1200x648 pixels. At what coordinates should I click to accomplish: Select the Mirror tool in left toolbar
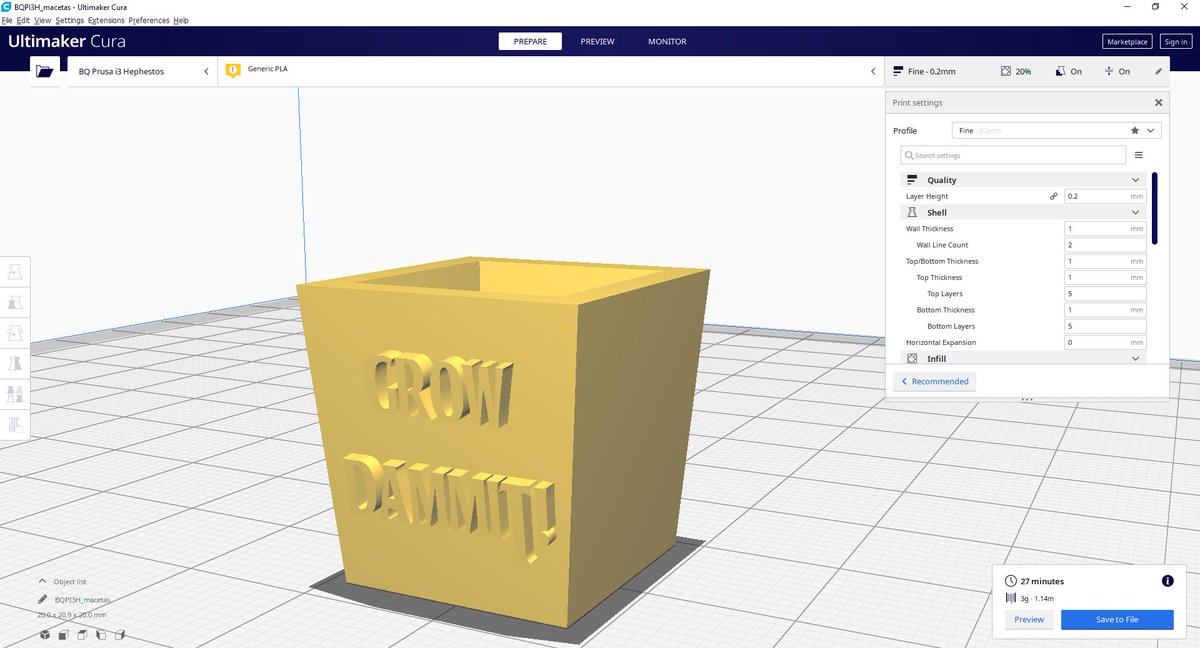(x=16, y=363)
